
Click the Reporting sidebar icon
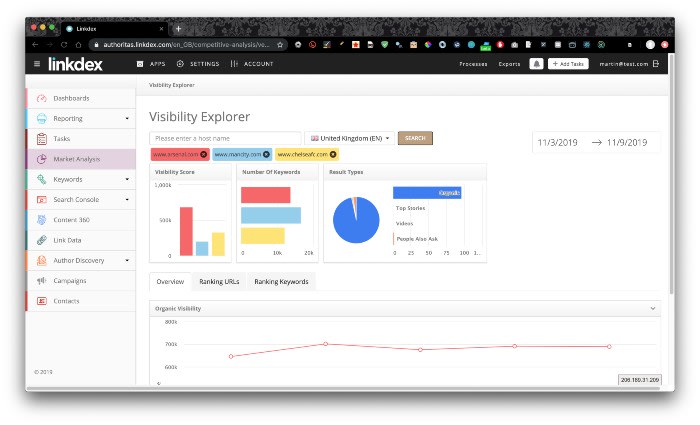point(42,118)
